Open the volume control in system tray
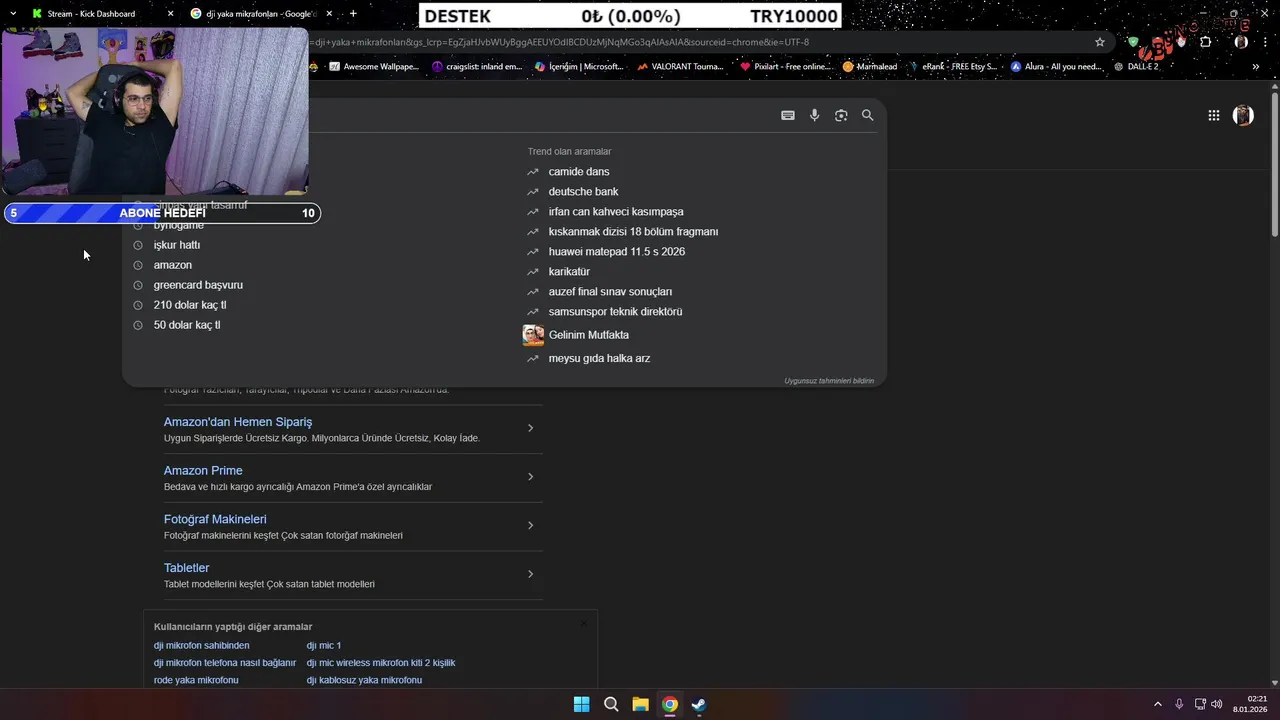Viewport: 1280px width, 720px height. [x=1216, y=704]
